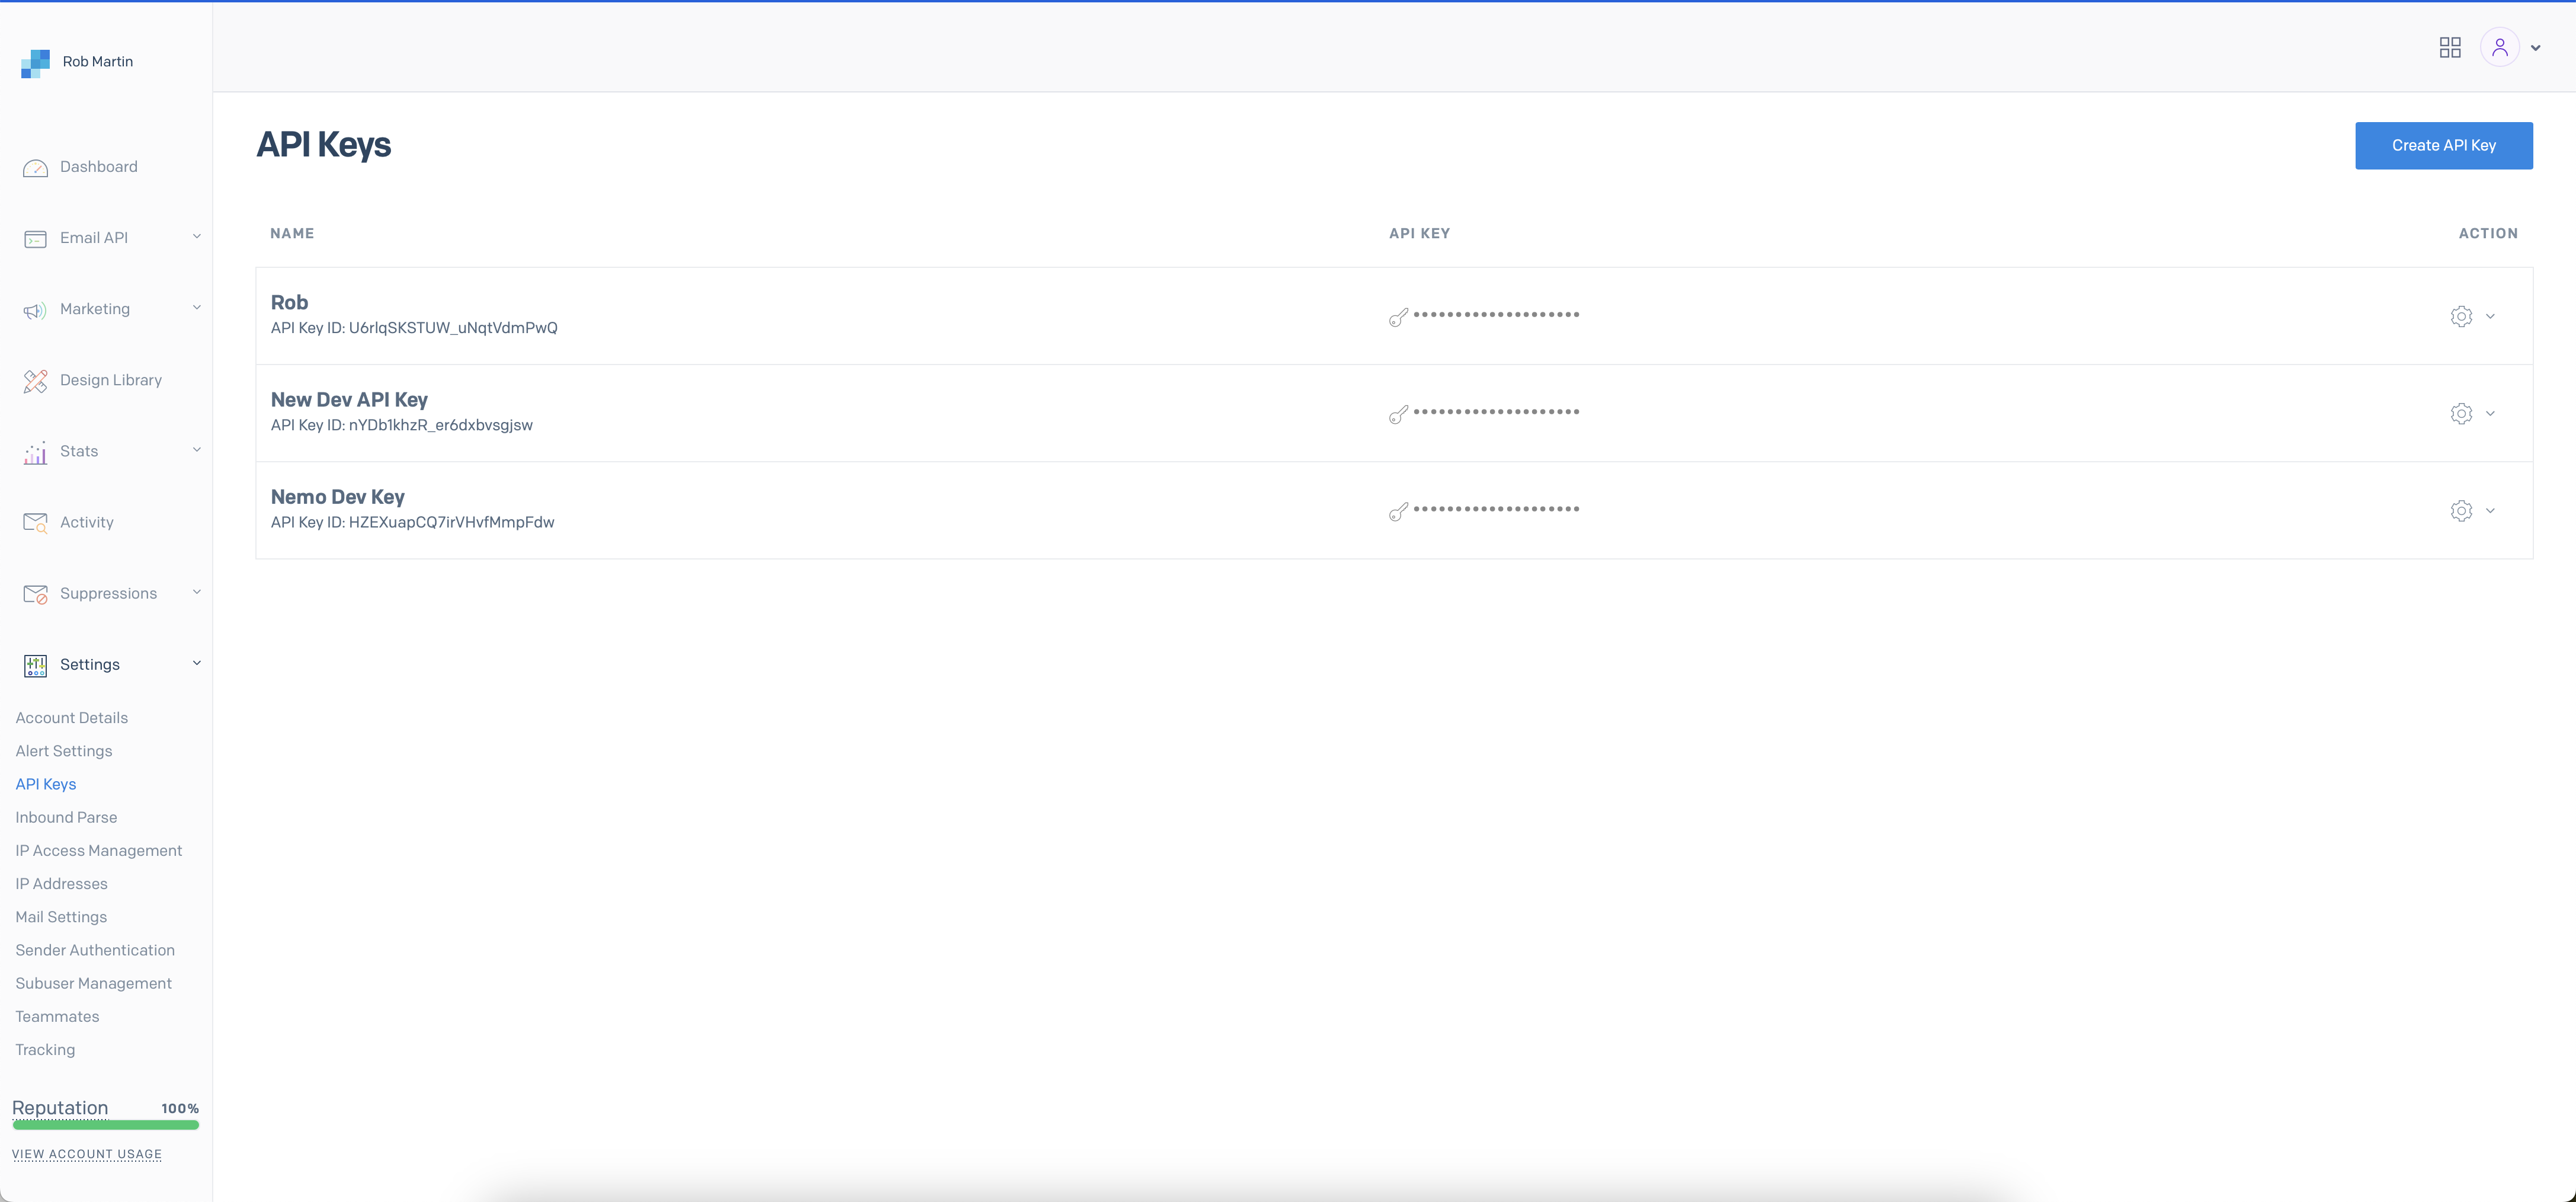
Task: Click gear icon for New Dev API Key
Action: 2461,413
